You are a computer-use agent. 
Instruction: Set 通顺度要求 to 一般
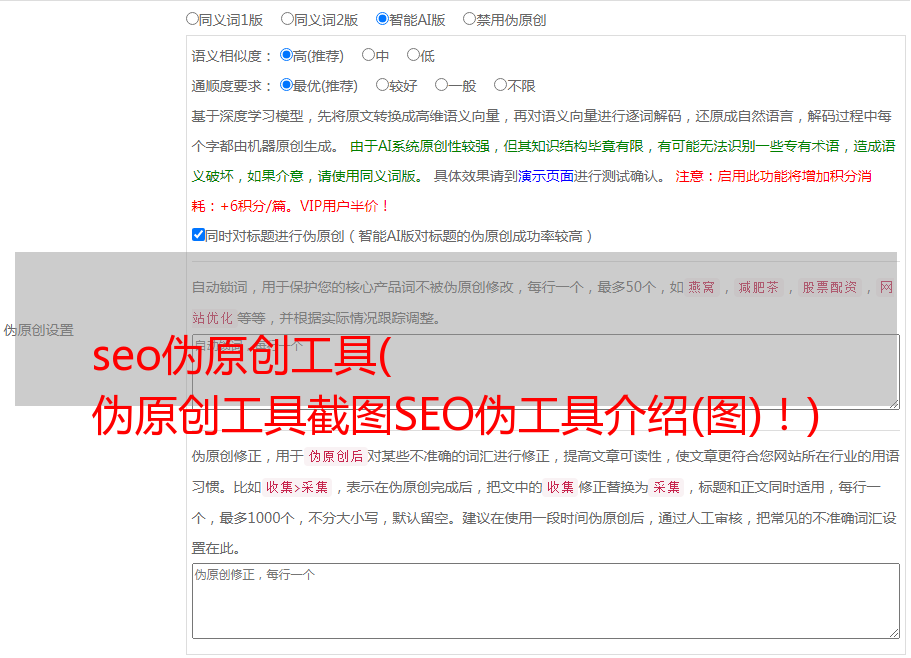442,85
